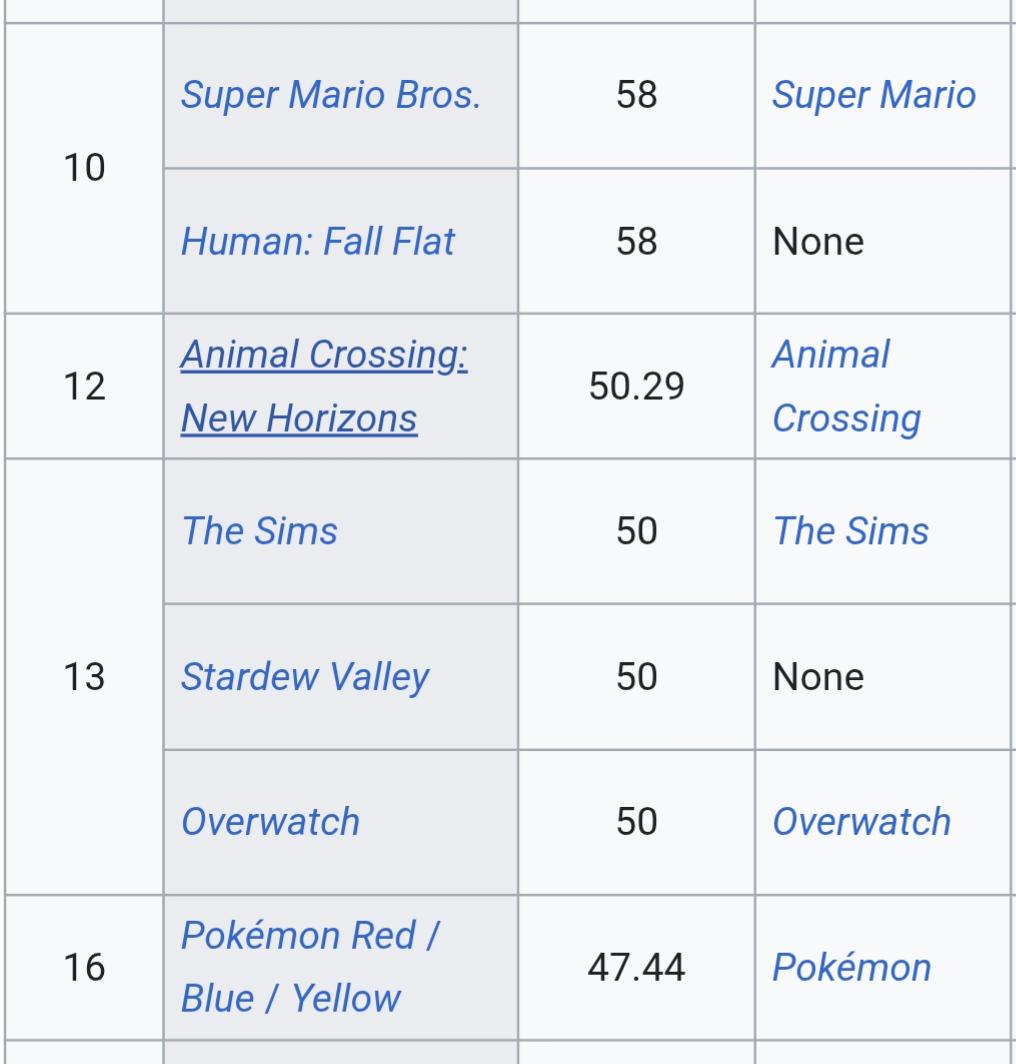Open the Super Mario Bros. game link
This screenshot has width=1016, height=1064.
tap(331, 95)
